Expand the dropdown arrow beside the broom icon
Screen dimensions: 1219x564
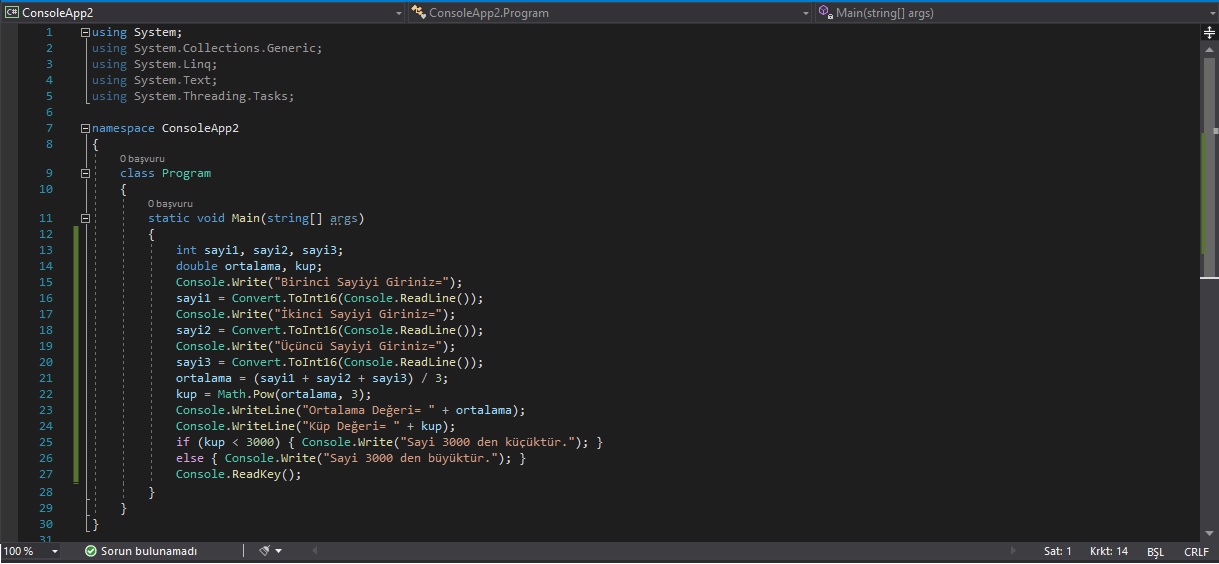(278, 551)
